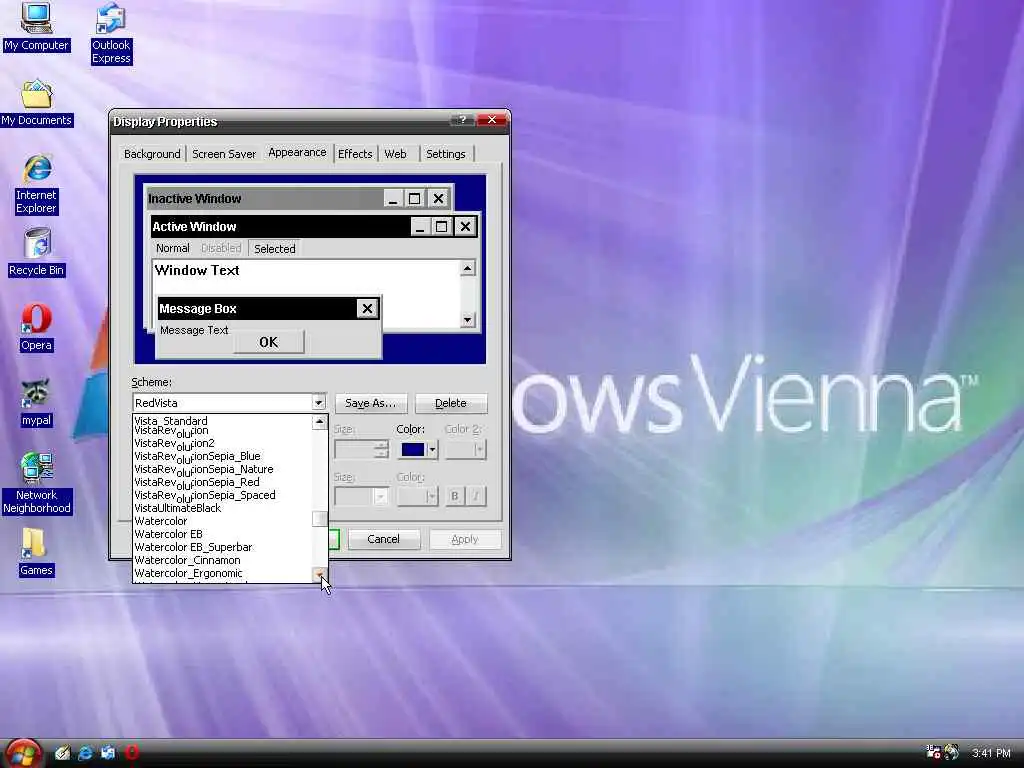Screen dimensions: 1024x768
Task: Click the leftmost system tray icon
Action: (934, 753)
